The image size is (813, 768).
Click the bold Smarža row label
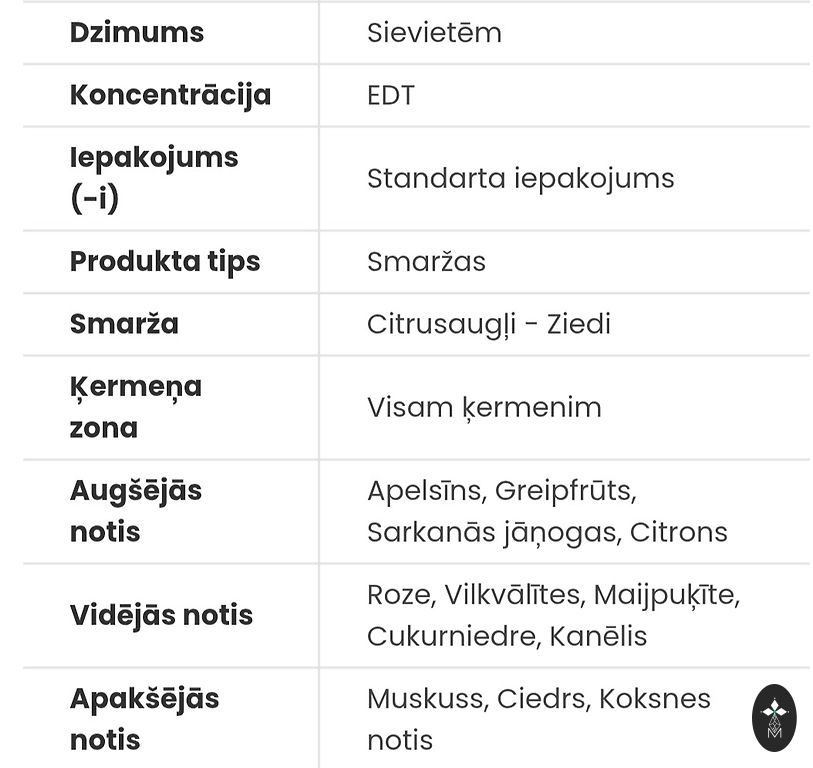[x=124, y=324]
